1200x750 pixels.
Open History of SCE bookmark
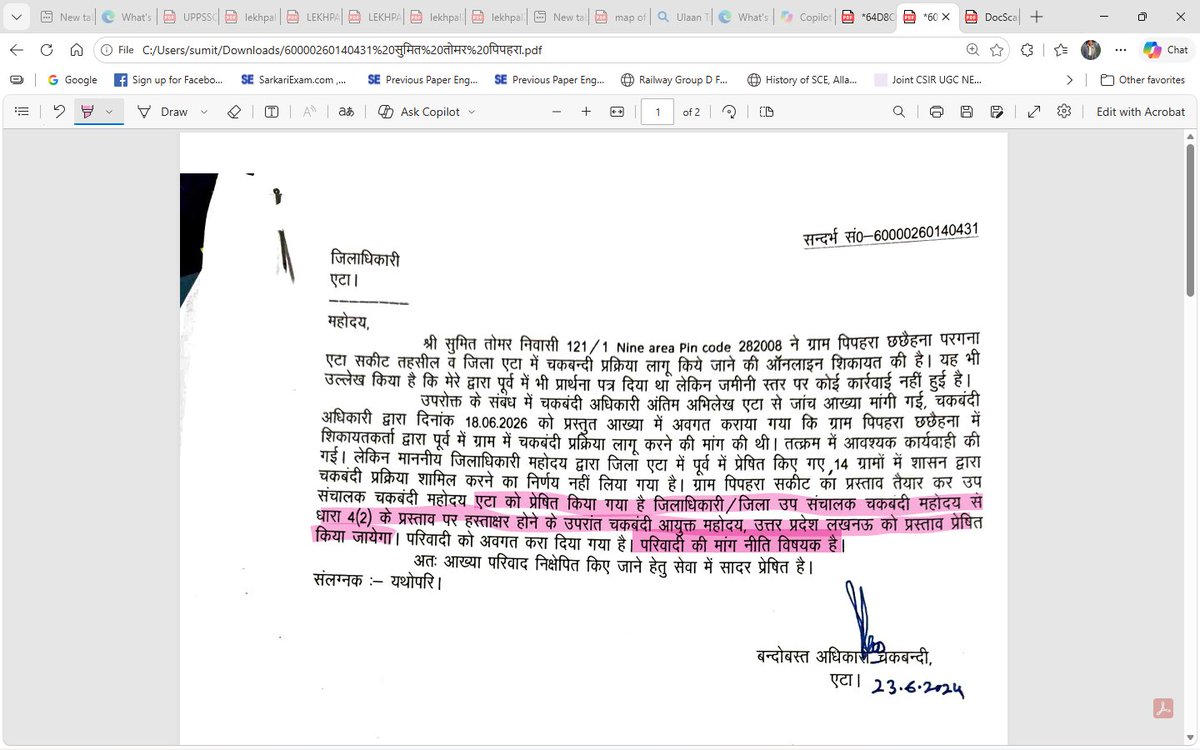pyautogui.click(x=801, y=80)
